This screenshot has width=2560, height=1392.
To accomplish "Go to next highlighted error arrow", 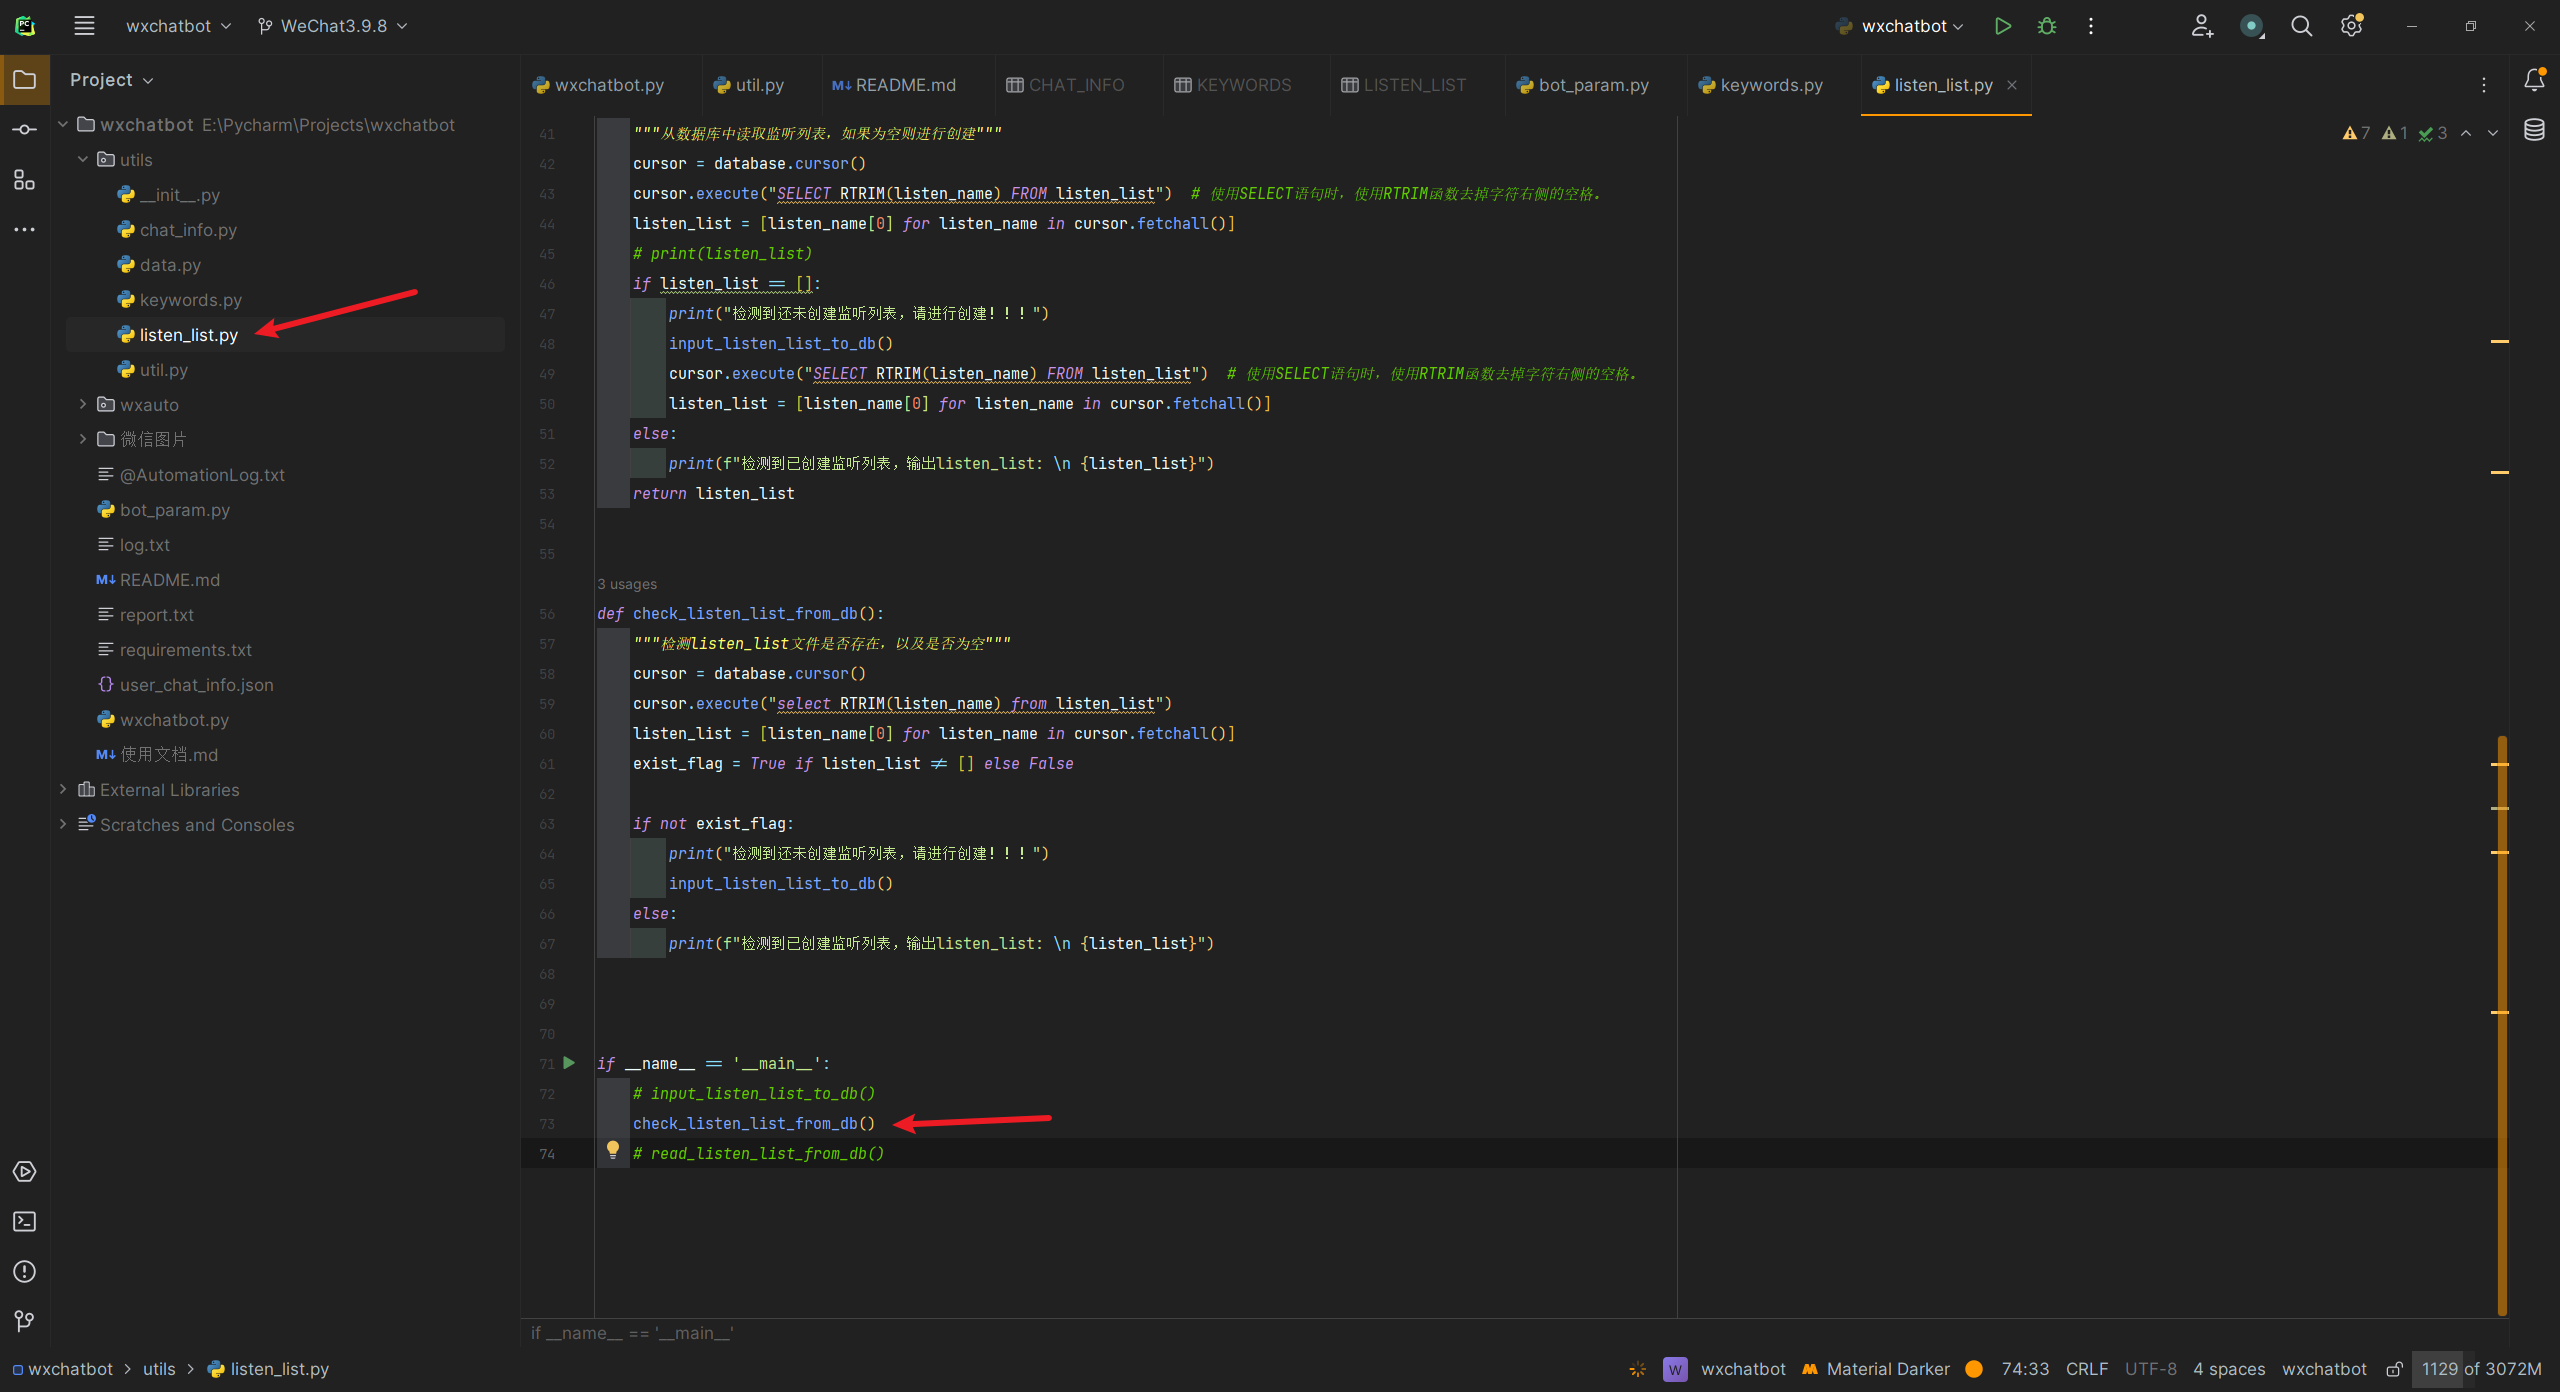I will click(x=2493, y=133).
